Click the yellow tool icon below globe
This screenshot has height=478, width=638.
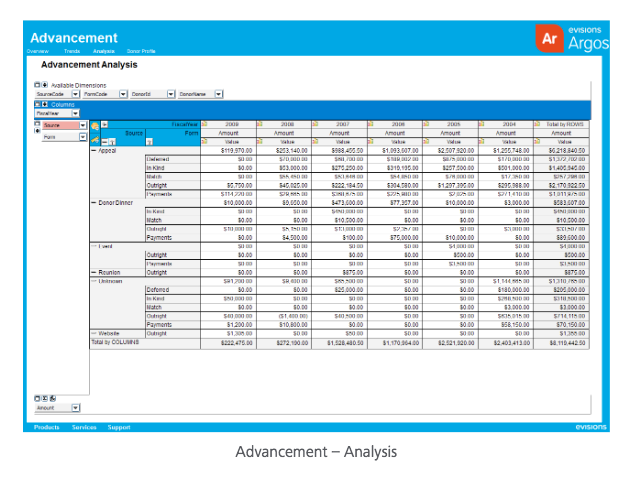click(95, 140)
